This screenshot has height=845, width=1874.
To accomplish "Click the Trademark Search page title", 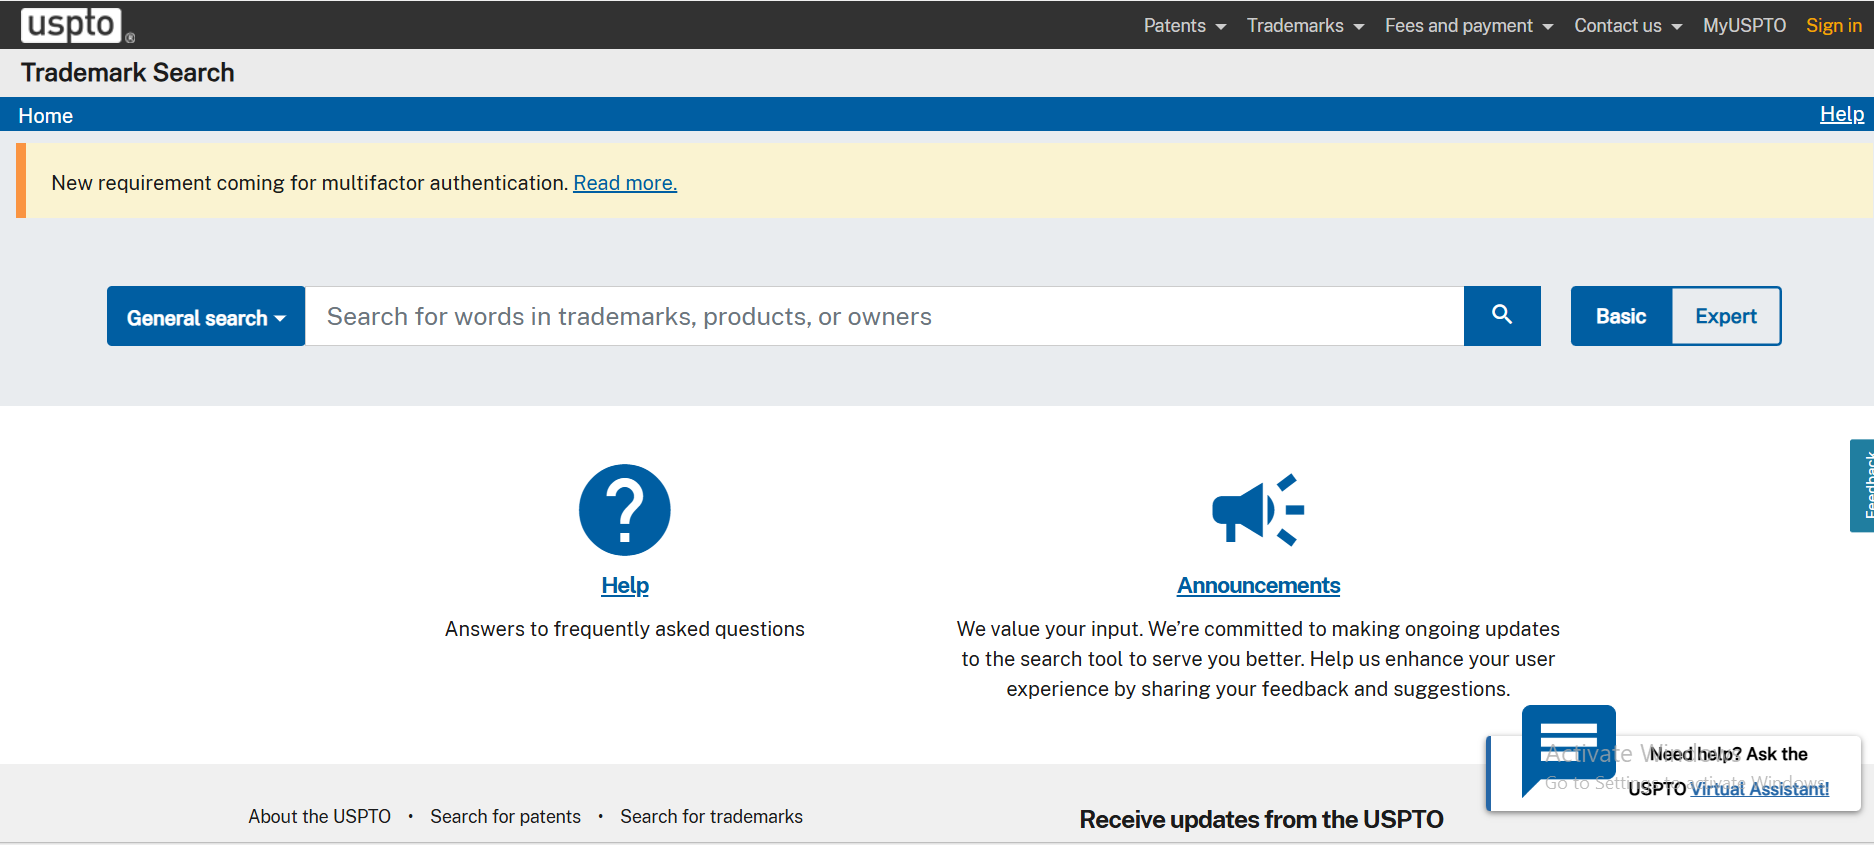I will coord(128,73).
